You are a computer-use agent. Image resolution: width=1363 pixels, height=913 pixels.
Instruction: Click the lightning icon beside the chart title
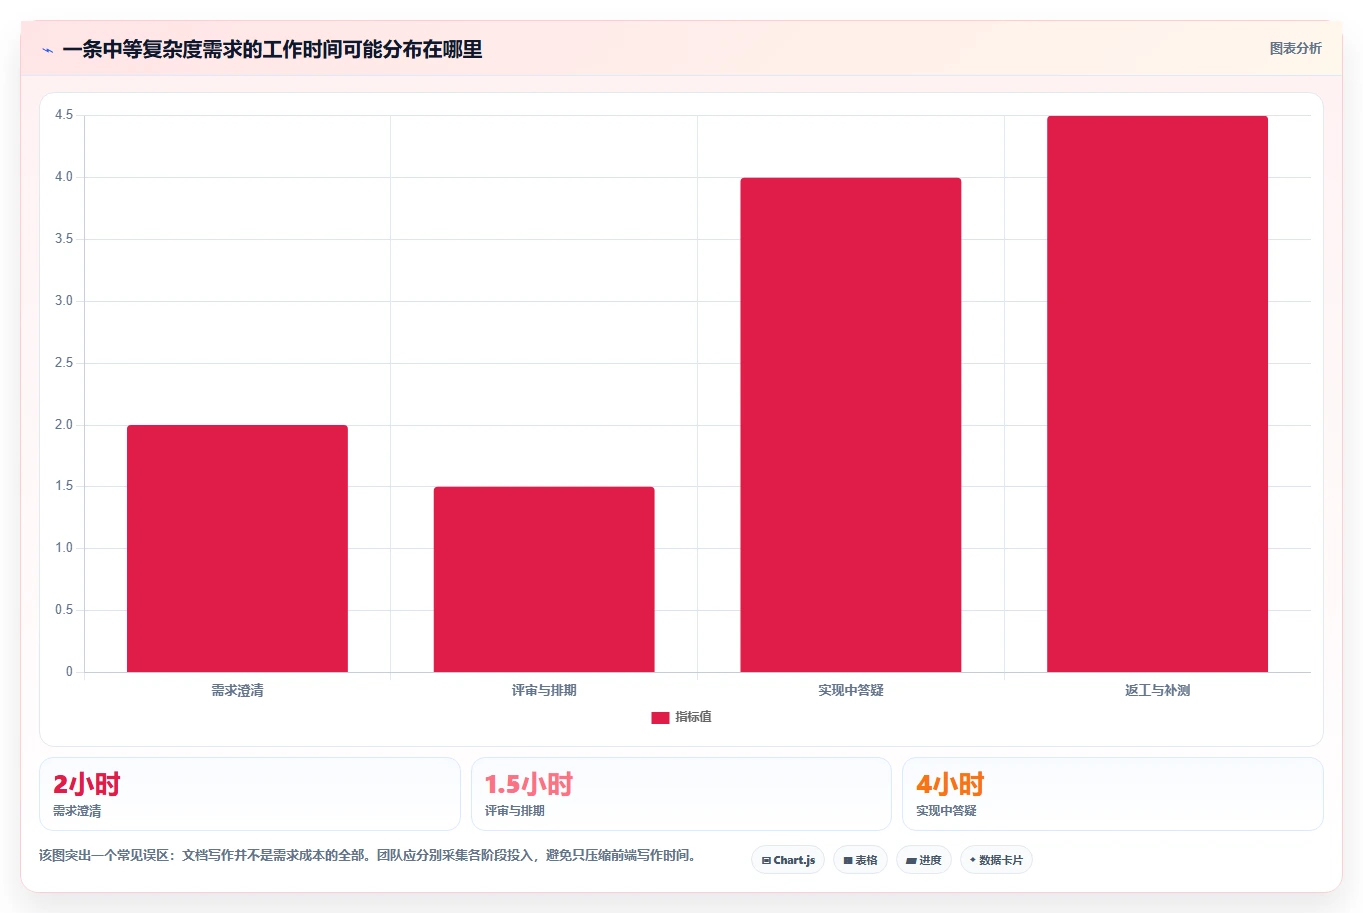(47, 50)
